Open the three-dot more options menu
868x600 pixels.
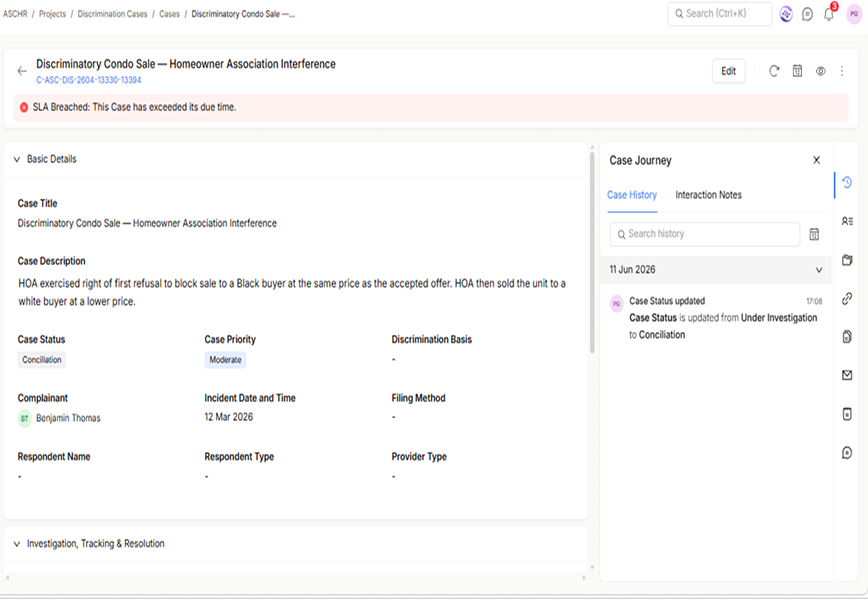point(842,71)
